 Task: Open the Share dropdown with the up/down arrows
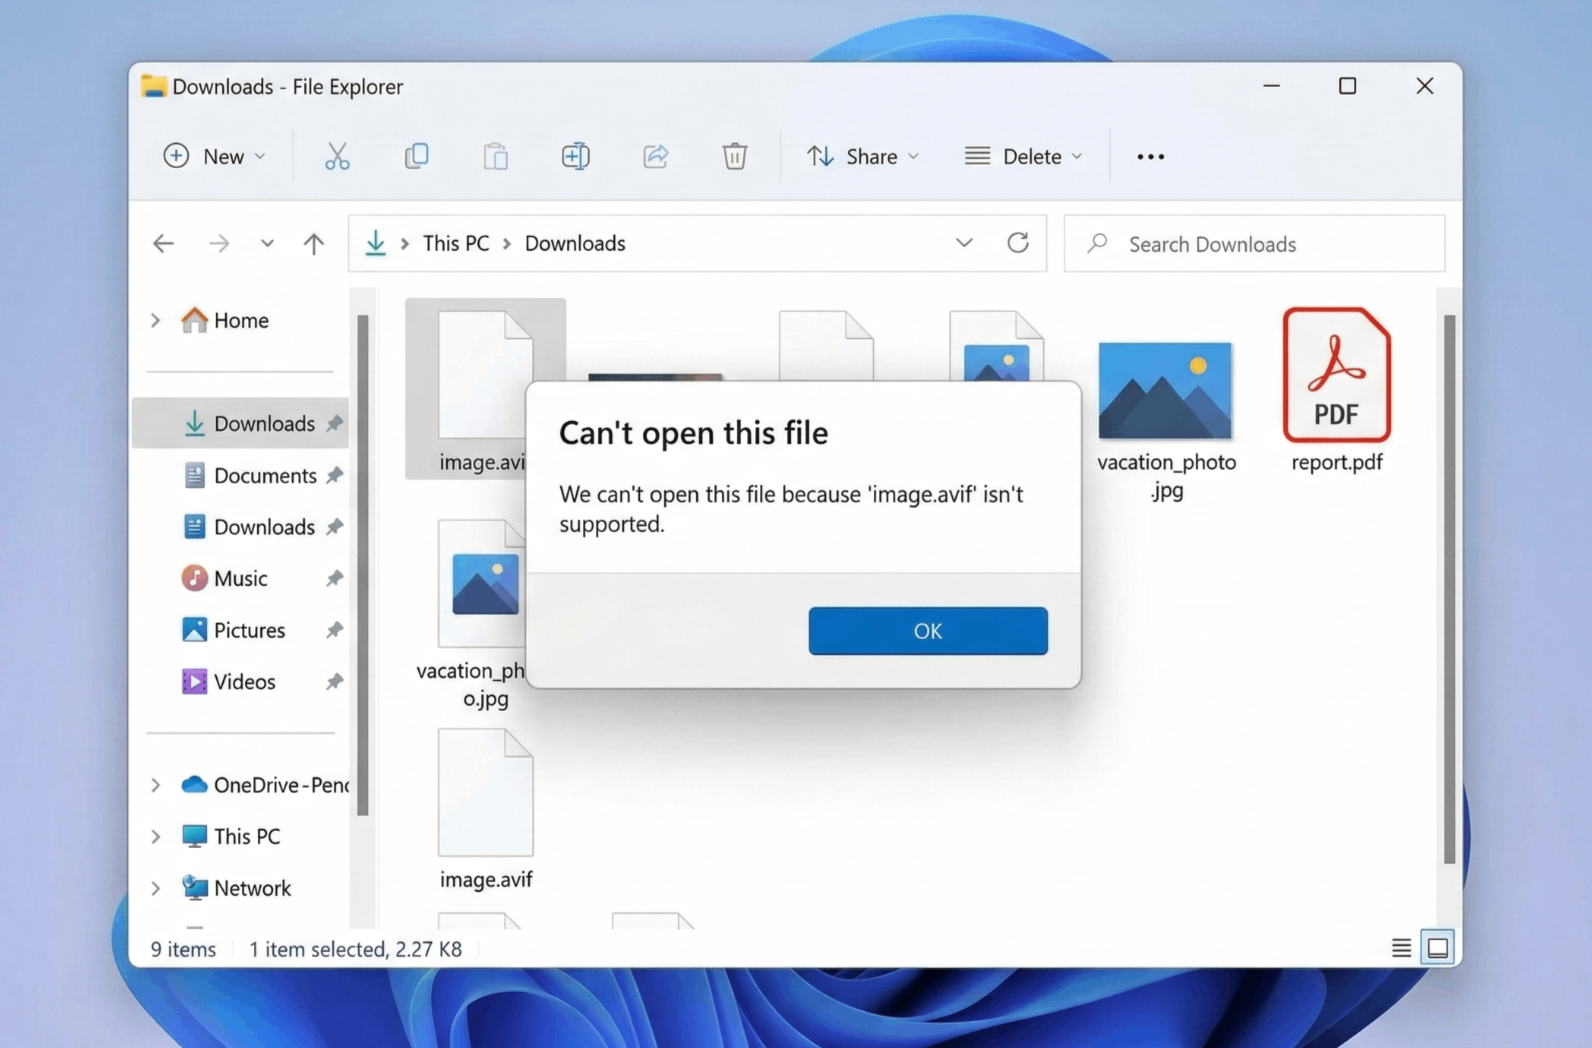pos(864,156)
